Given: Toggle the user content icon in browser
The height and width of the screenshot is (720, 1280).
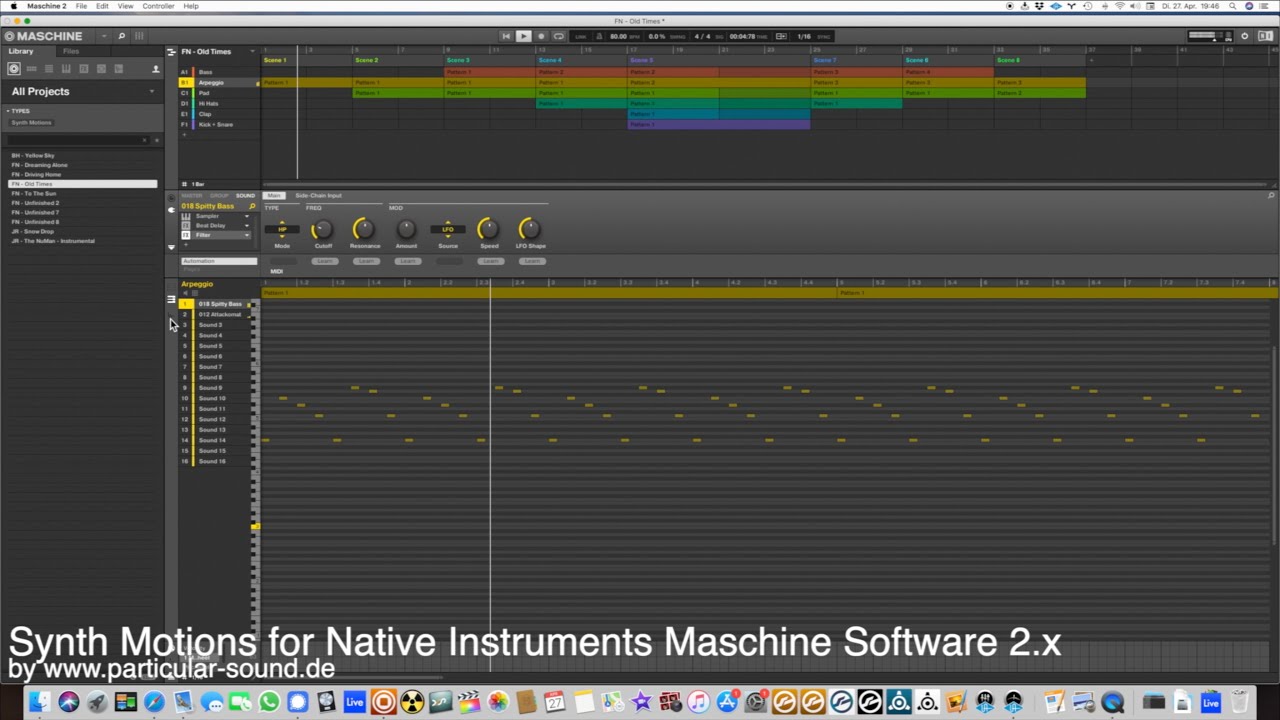Looking at the screenshot, I should [155, 69].
